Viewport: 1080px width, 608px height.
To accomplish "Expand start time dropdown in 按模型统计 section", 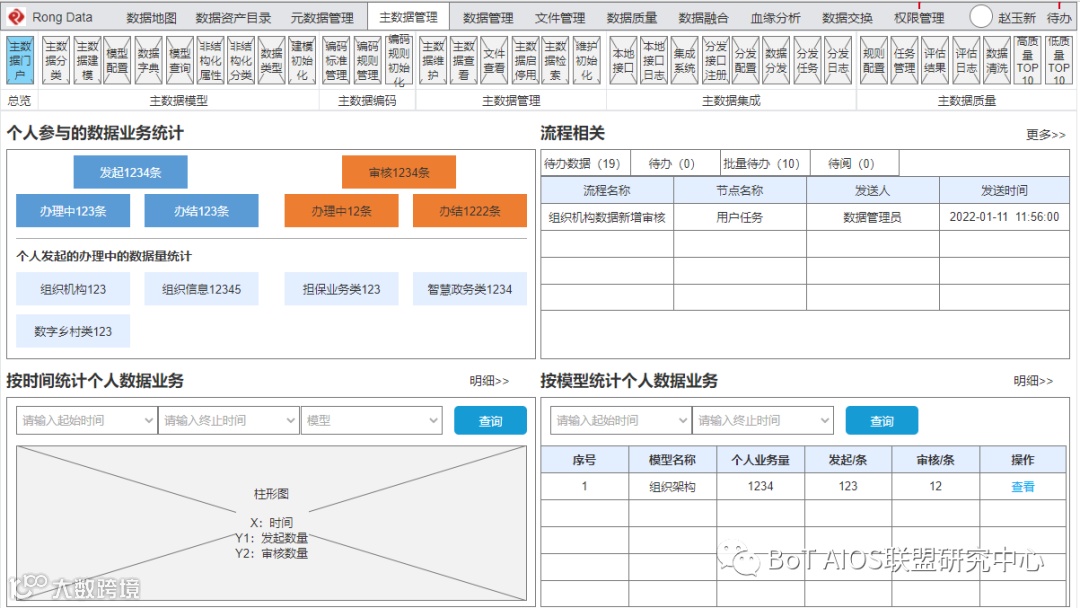I will click(621, 420).
